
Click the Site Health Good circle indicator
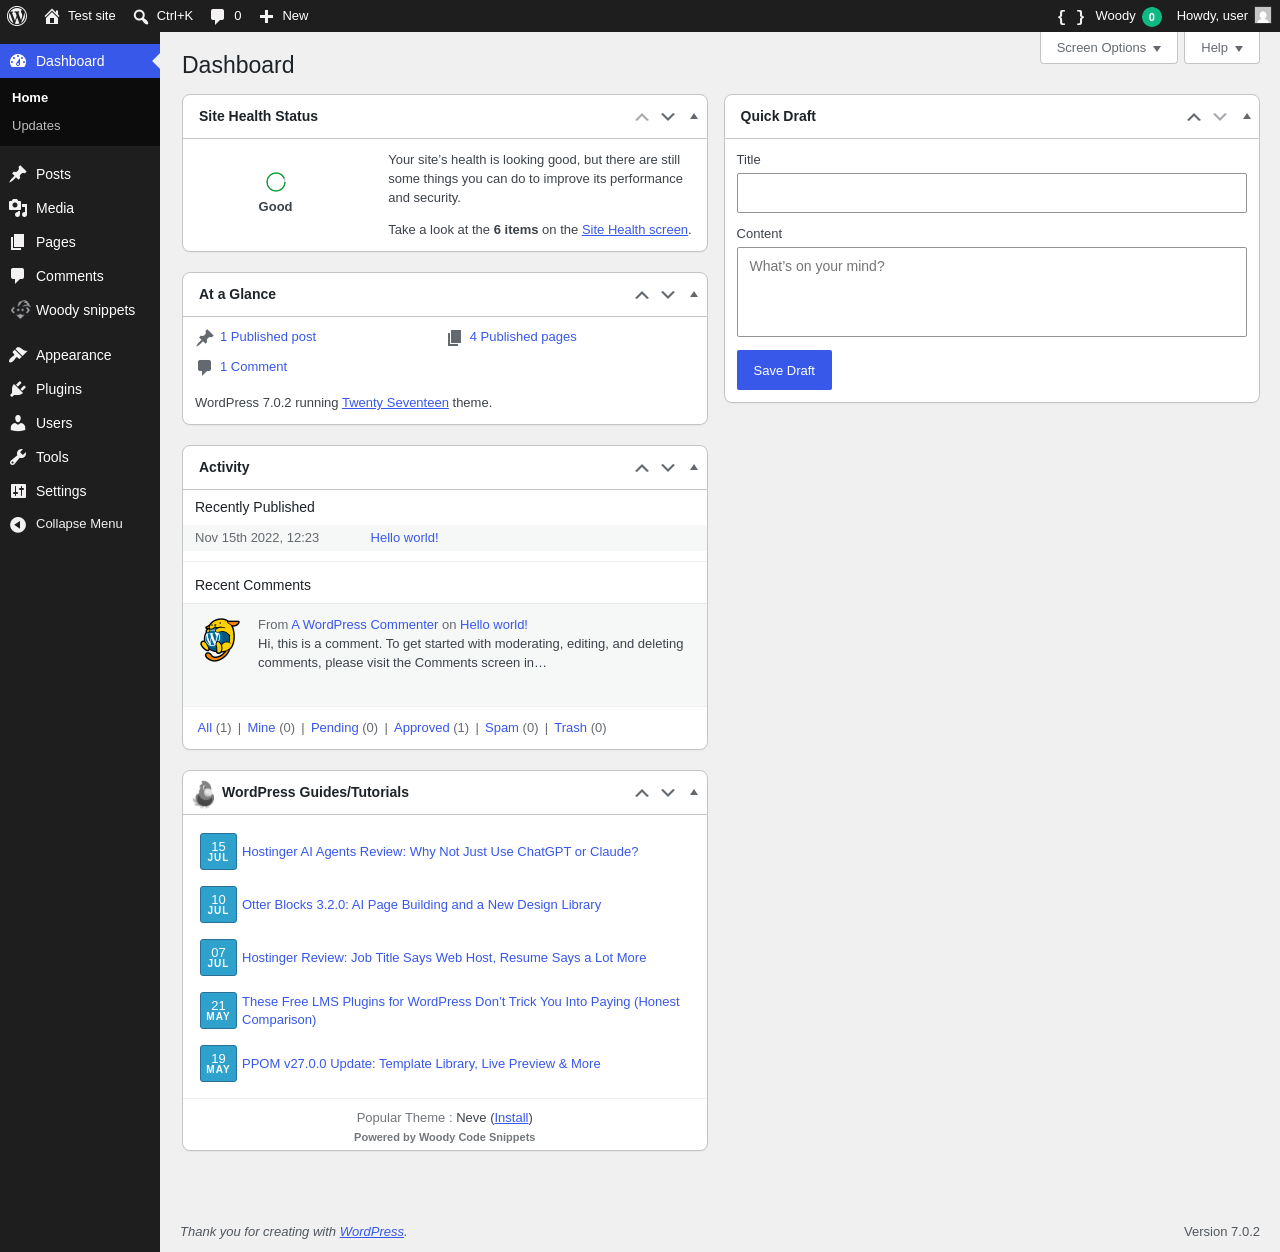click(276, 181)
